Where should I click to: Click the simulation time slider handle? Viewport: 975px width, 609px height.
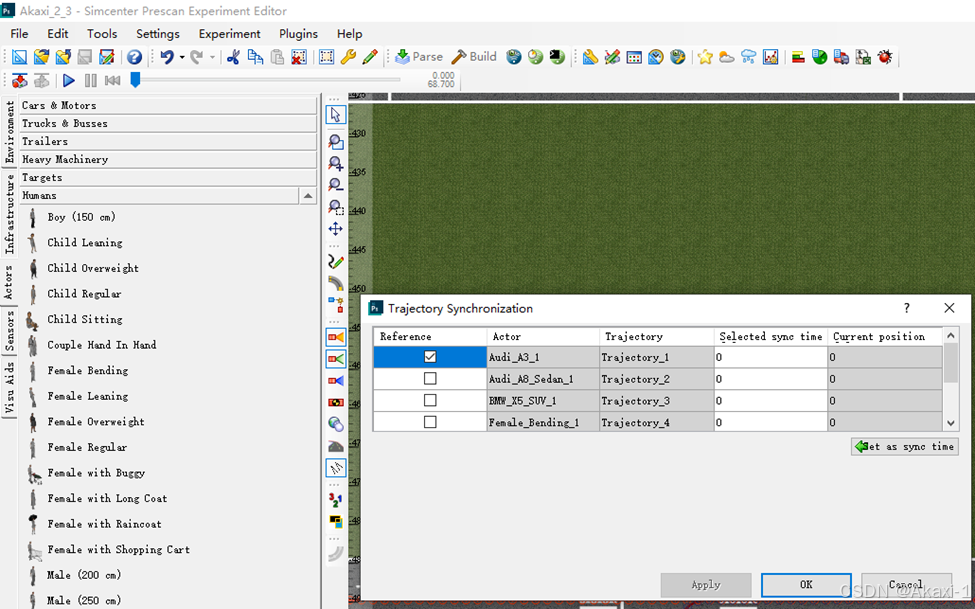135,80
